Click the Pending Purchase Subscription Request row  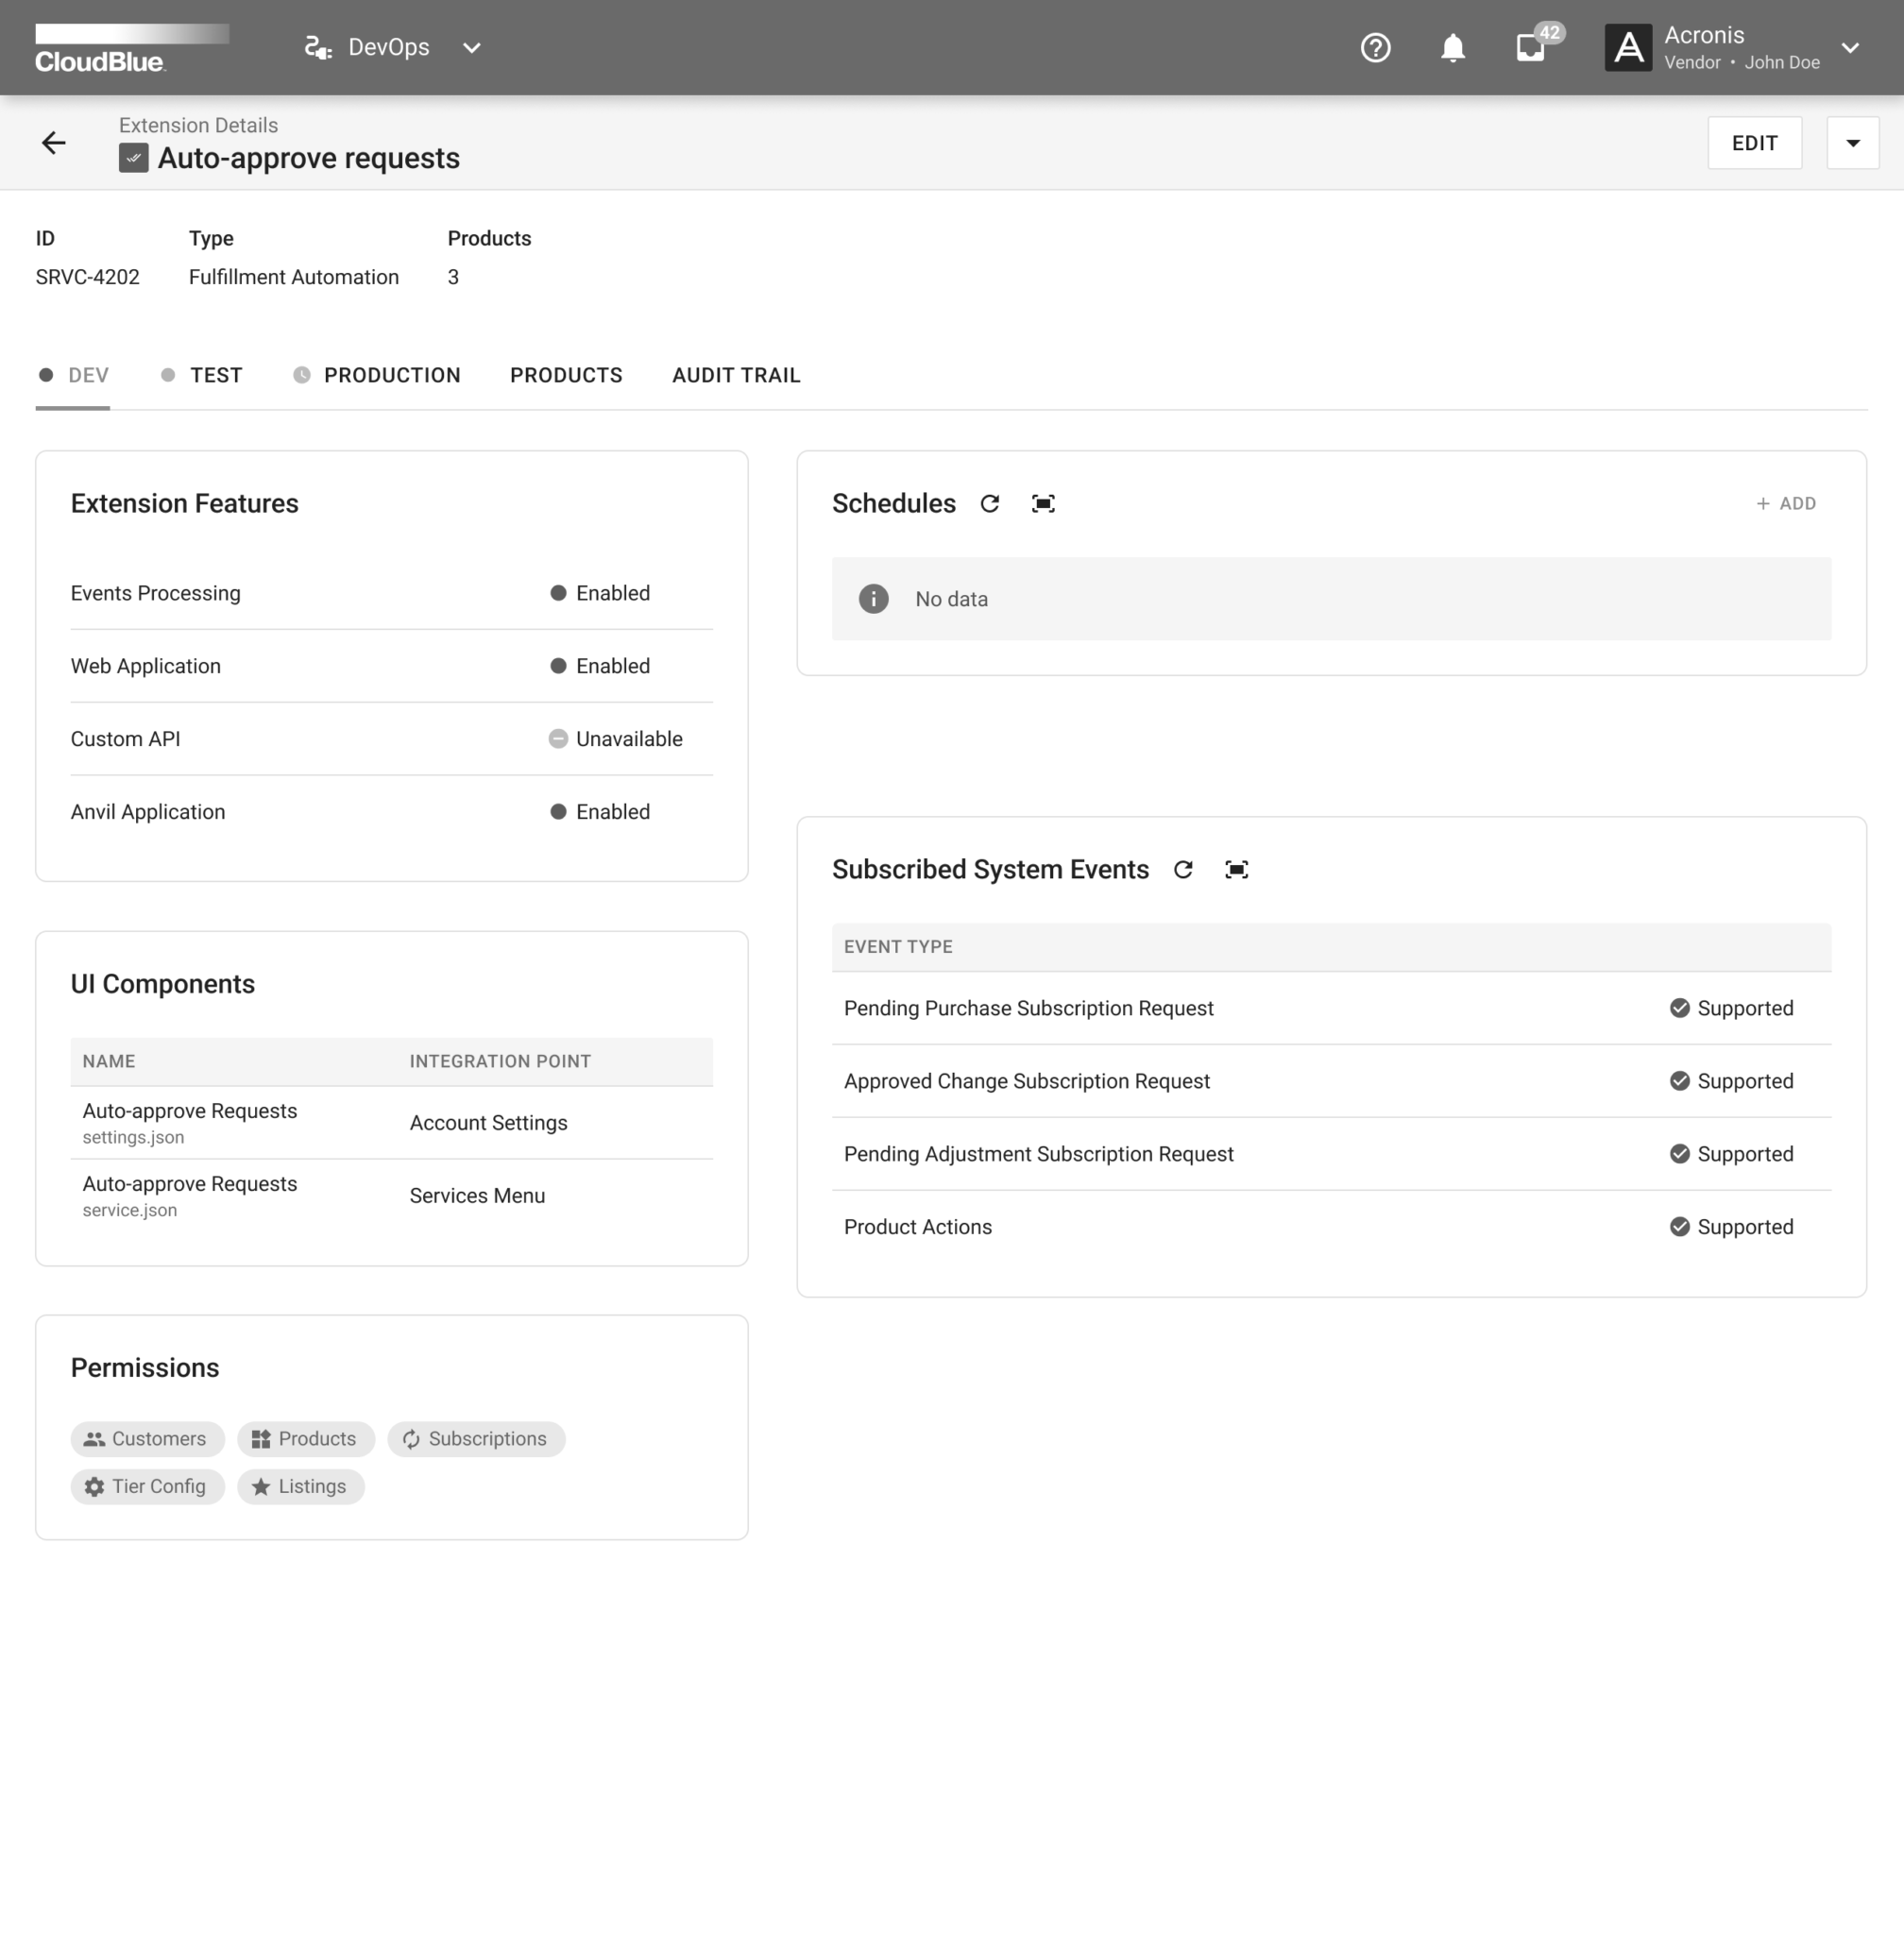click(x=1331, y=1007)
